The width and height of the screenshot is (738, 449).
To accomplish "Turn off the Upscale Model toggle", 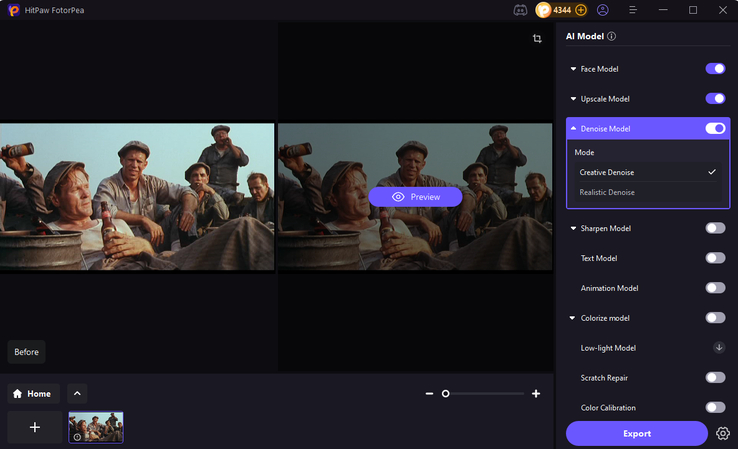I will (715, 99).
